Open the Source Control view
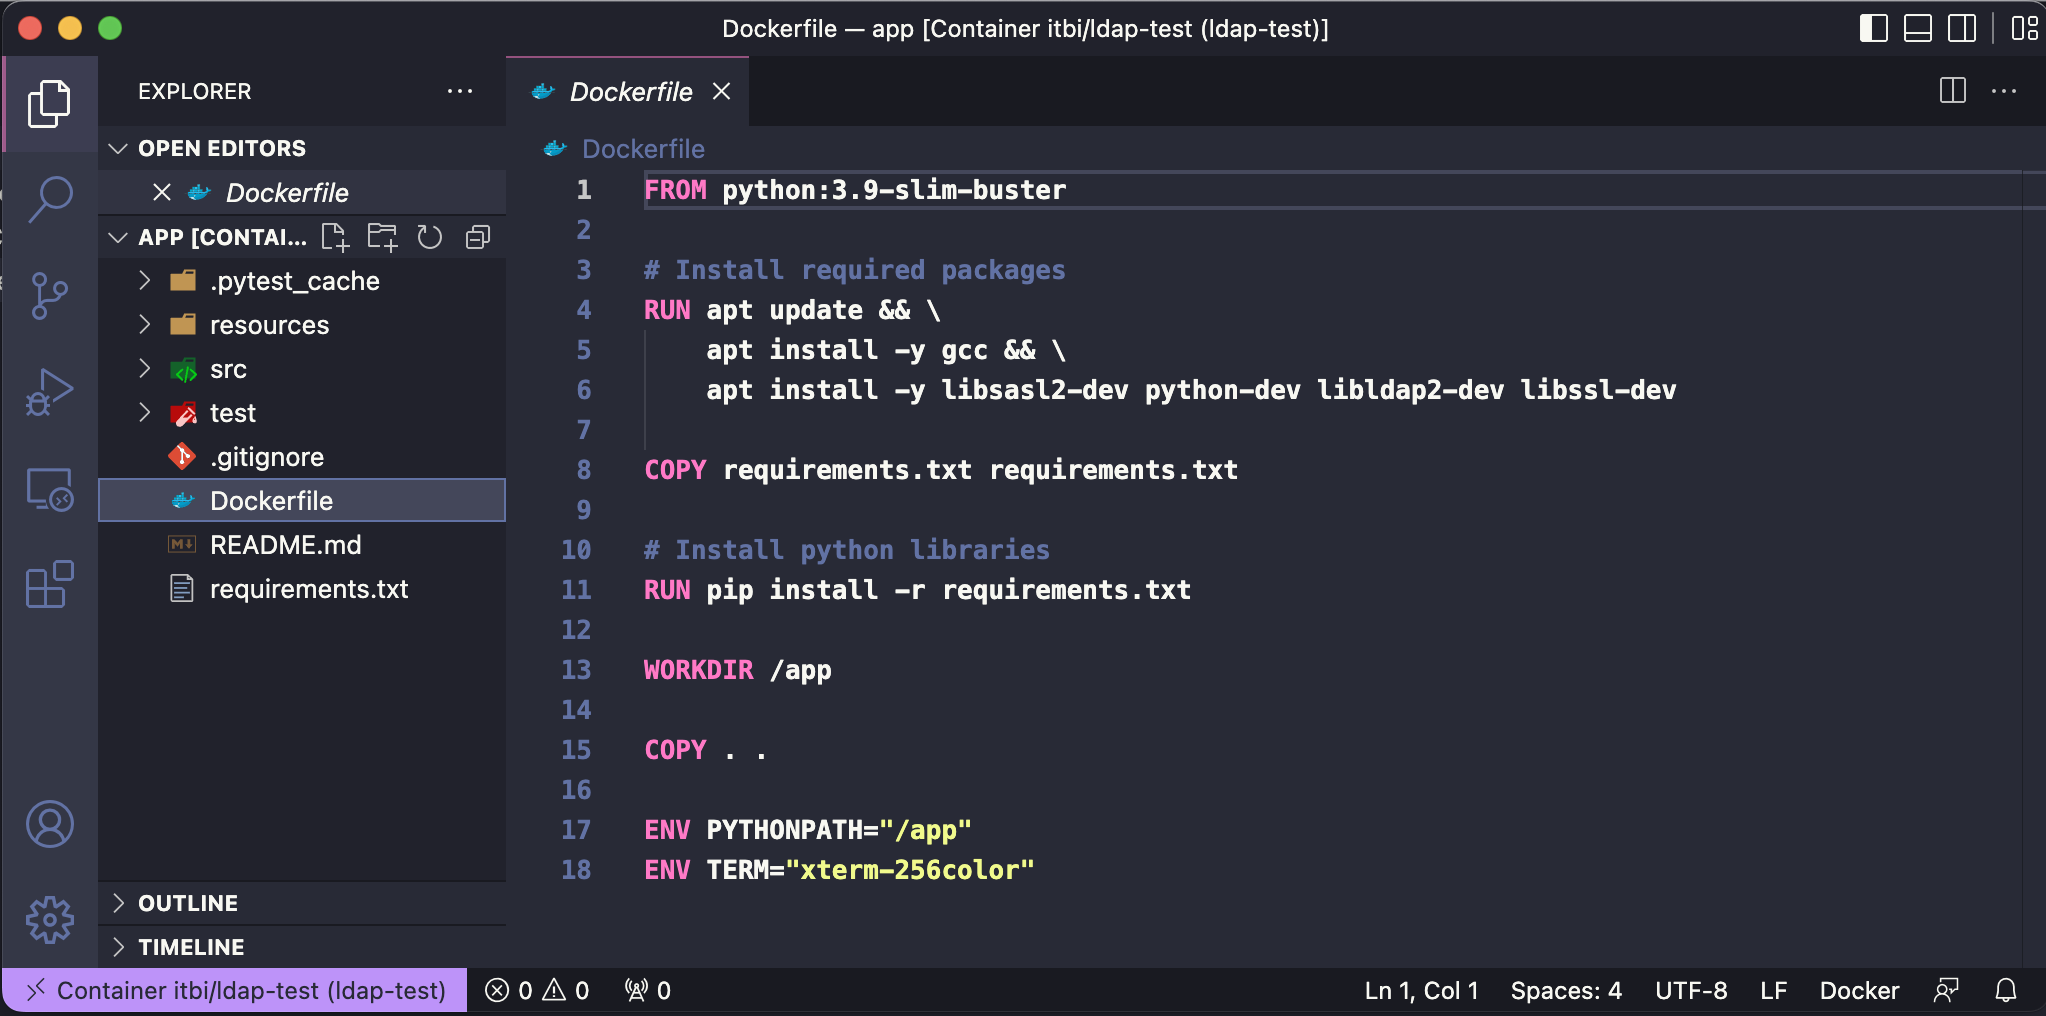 49,295
